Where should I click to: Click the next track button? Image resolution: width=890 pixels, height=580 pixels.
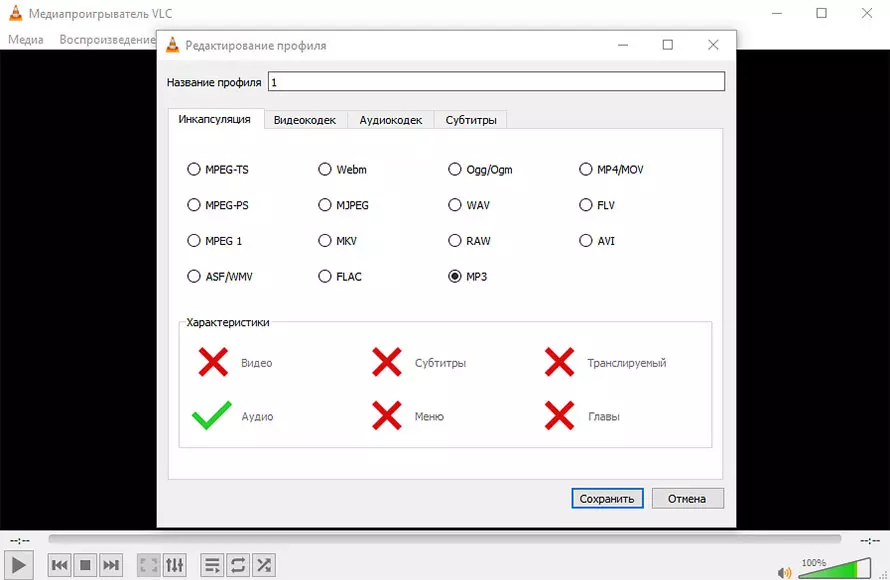coord(111,565)
